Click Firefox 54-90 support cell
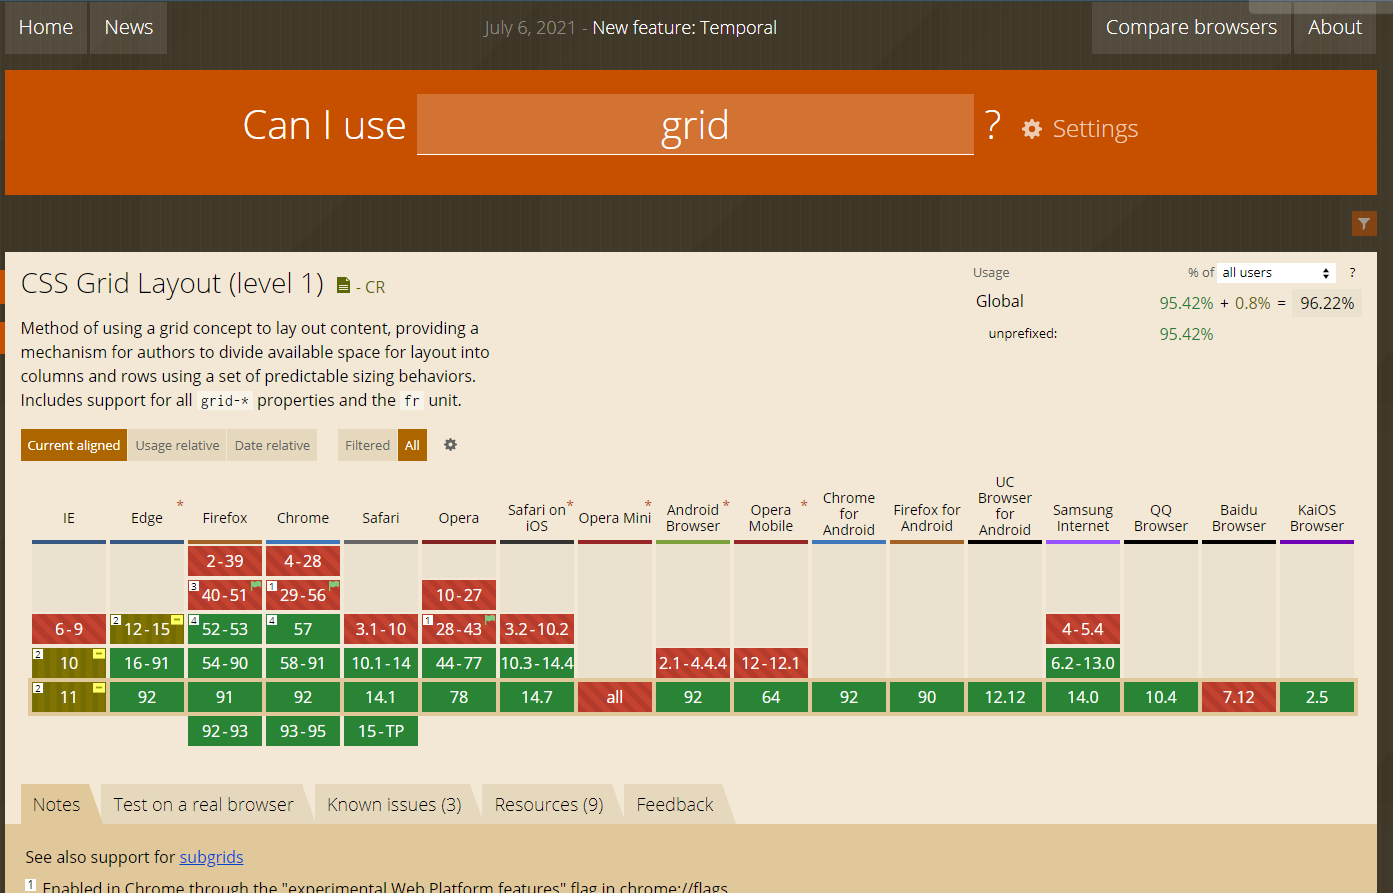 pyautogui.click(x=225, y=663)
